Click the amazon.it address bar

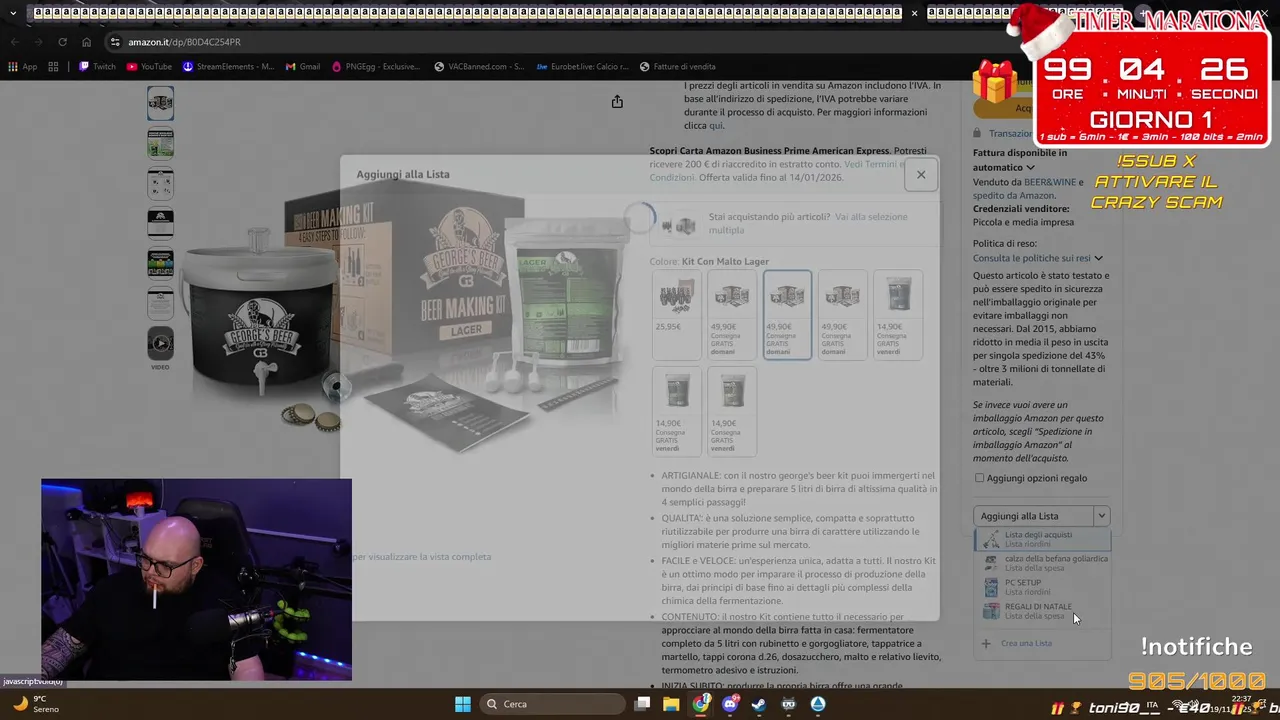pos(184,42)
